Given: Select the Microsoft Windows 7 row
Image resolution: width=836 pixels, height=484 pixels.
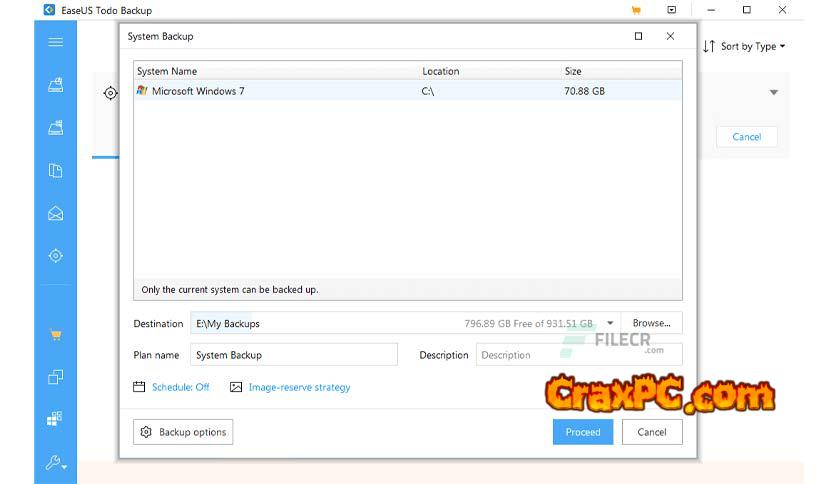Looking at the screenshot, I should click(408, 91).
